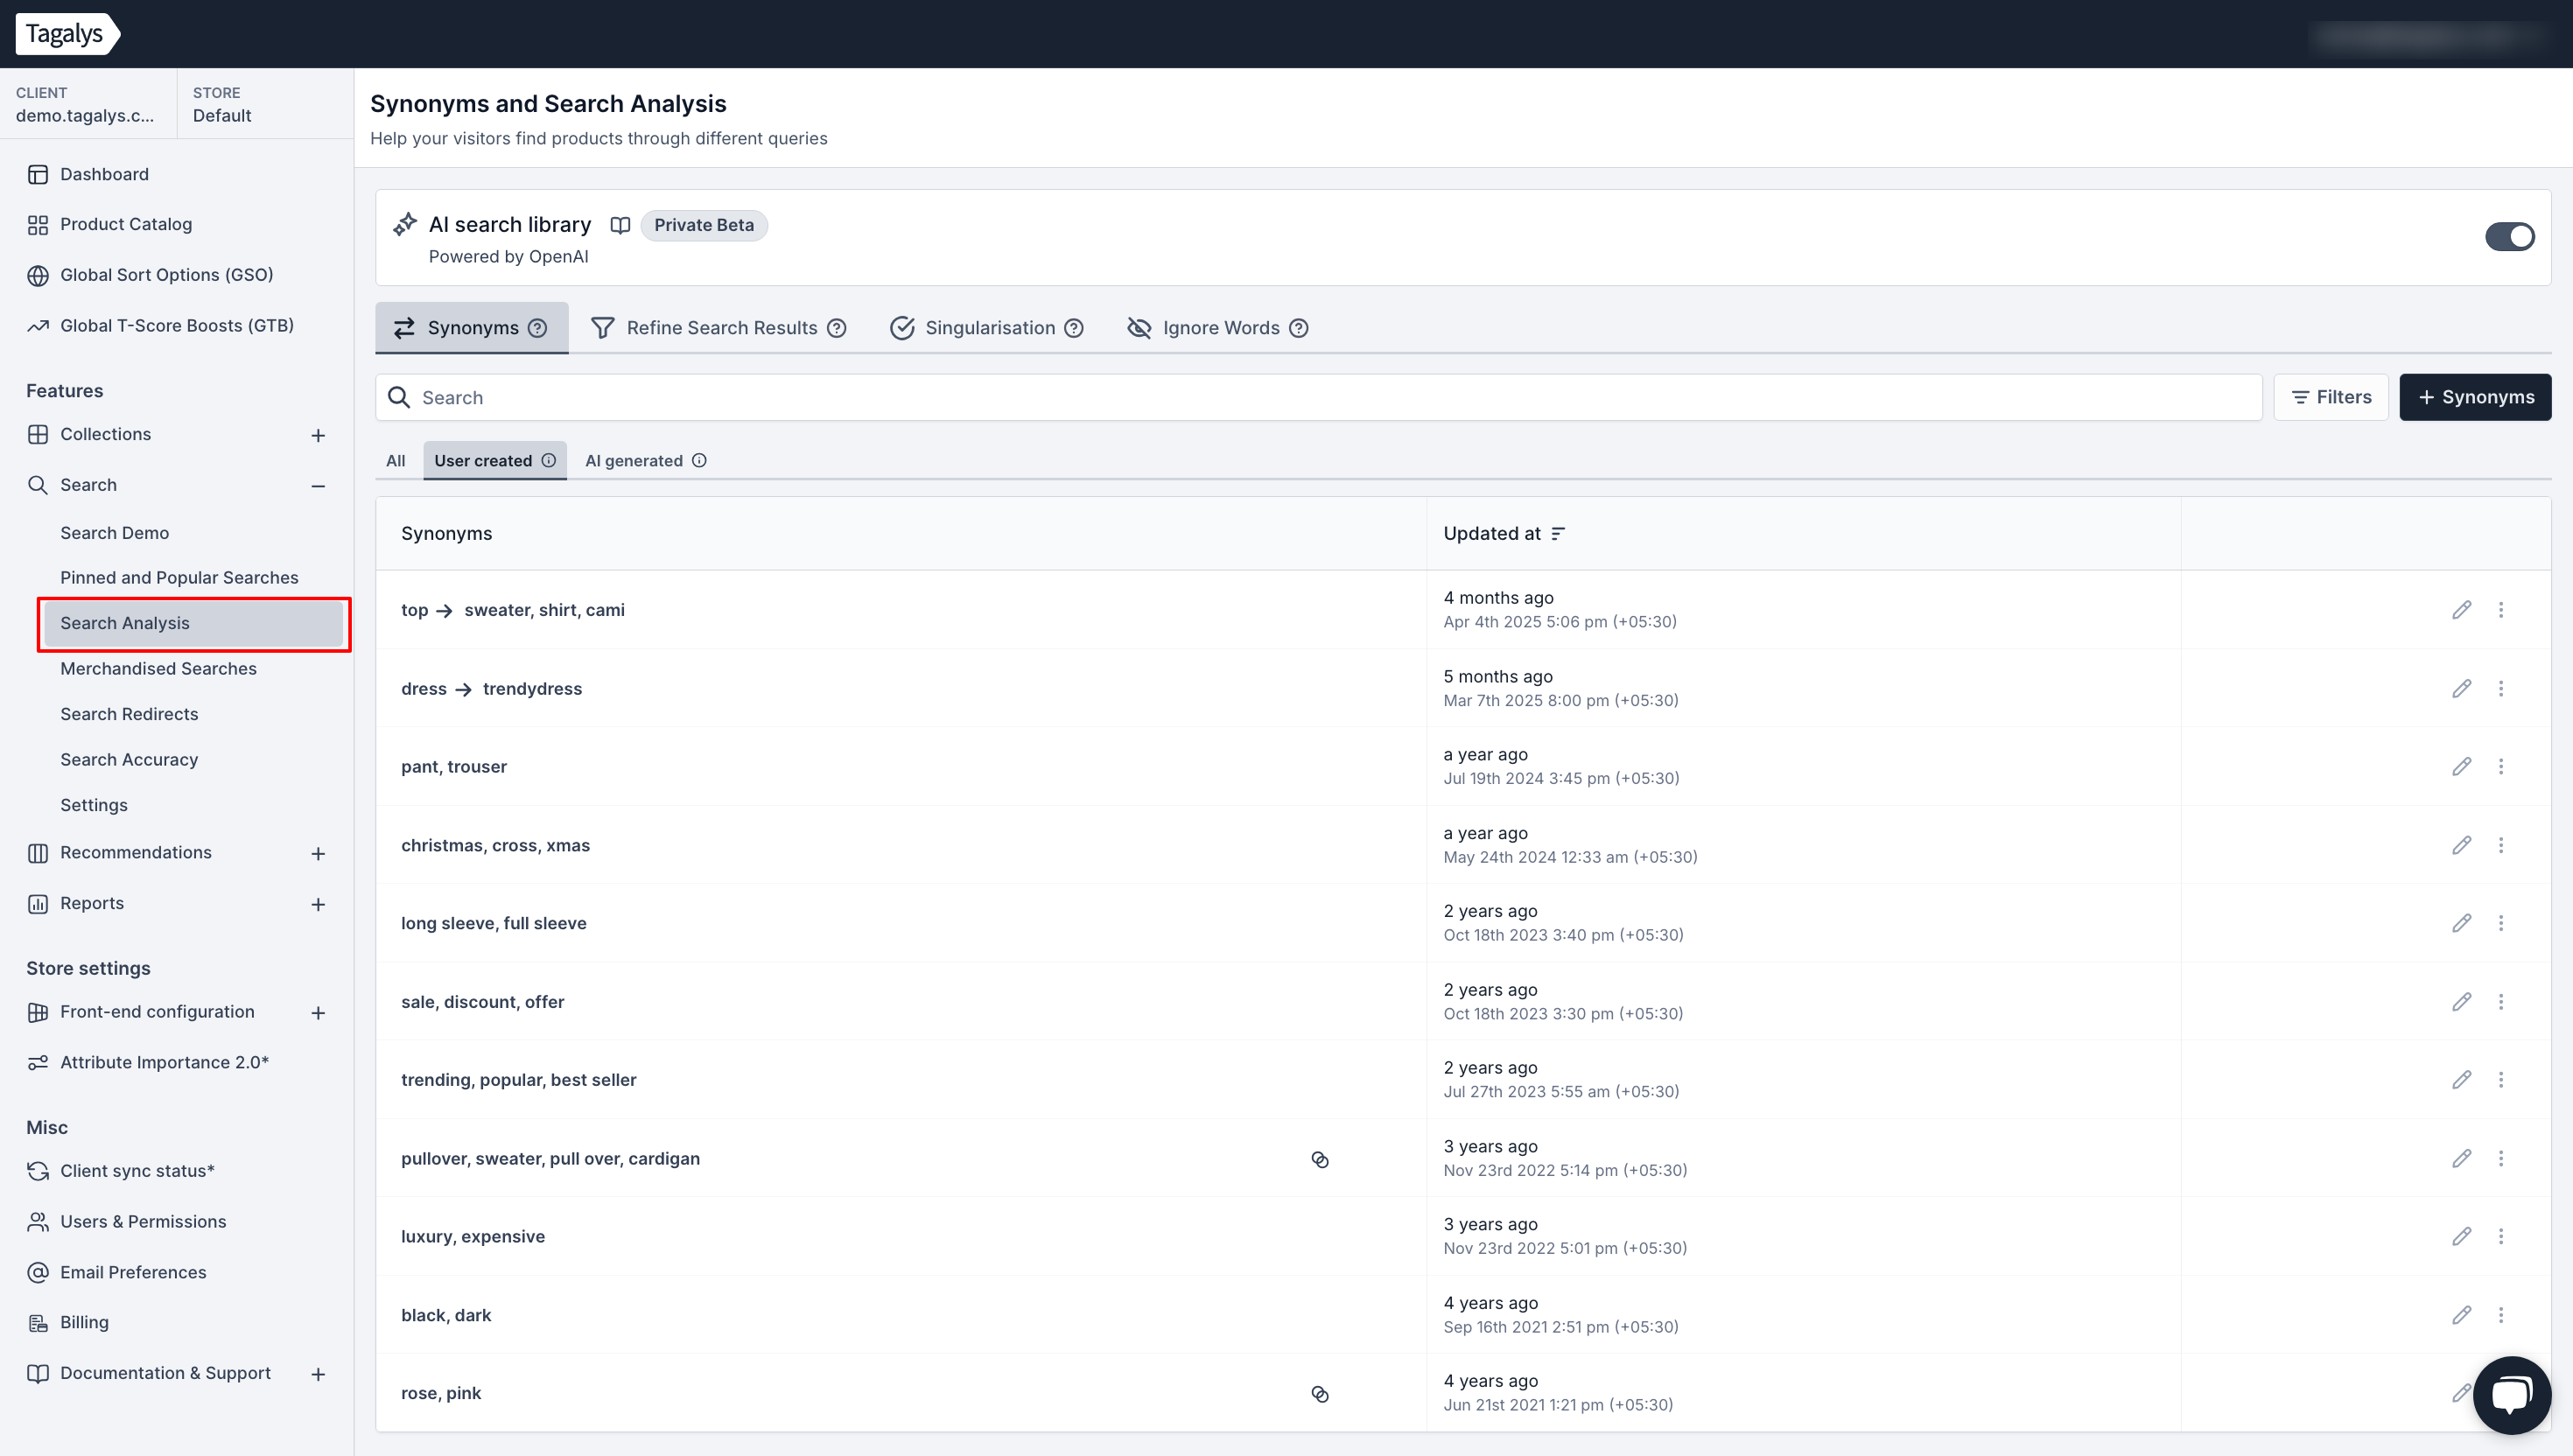Open Billing page
The height and width of the screenshot is (1456, 2573).
(84, 1323)
